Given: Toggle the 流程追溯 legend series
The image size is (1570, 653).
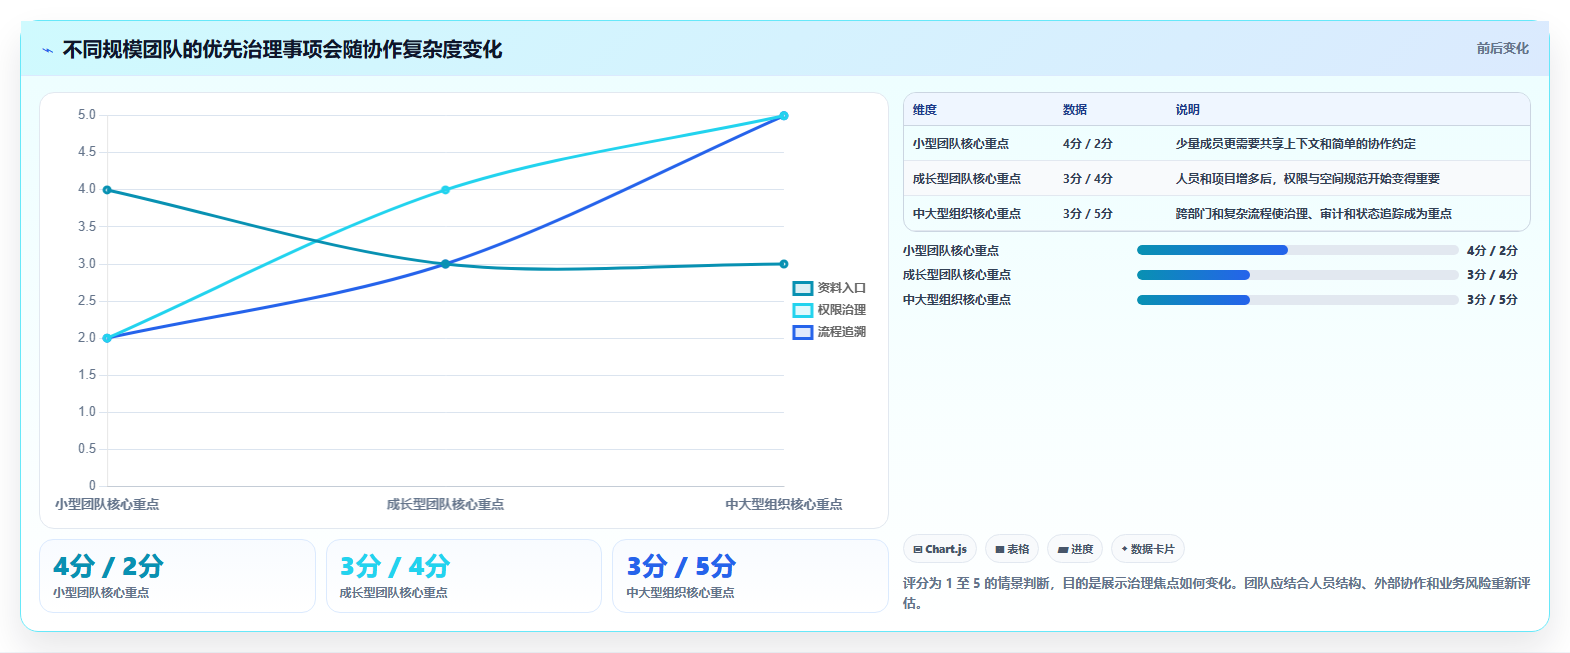Looking at the screenshot, I should tap(829, 332).
